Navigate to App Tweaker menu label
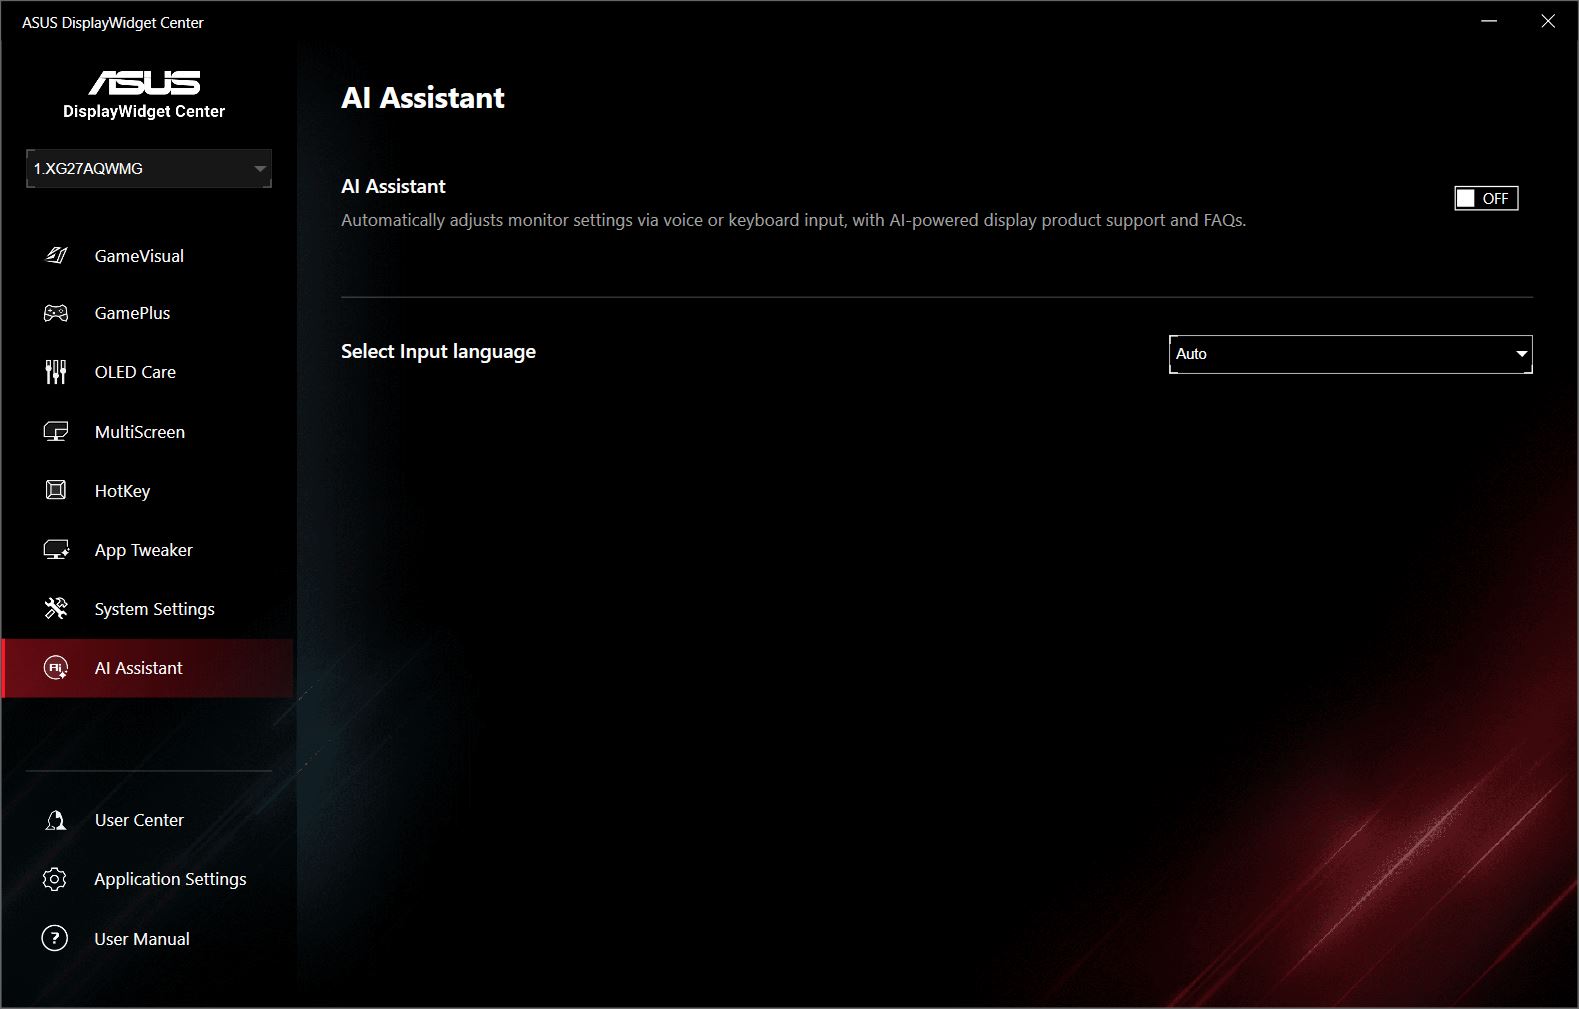This screenshot has width=1579, height=1009. (143, 550)
